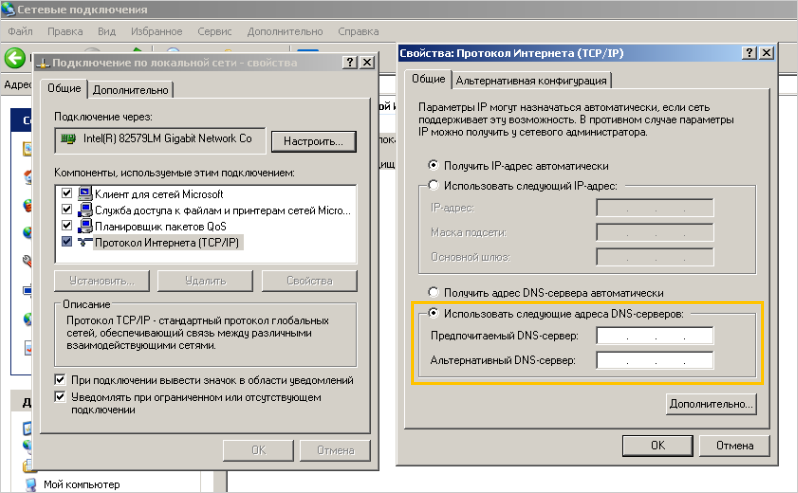This screenshot has width=798, height=493.
Task: Click the alternate DNS server input field
Action: 654,360
